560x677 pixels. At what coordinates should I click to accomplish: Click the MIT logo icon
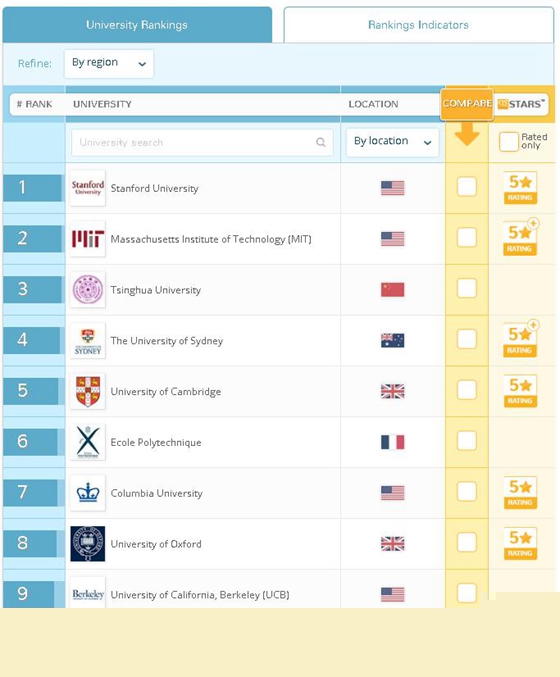point(88,239)
